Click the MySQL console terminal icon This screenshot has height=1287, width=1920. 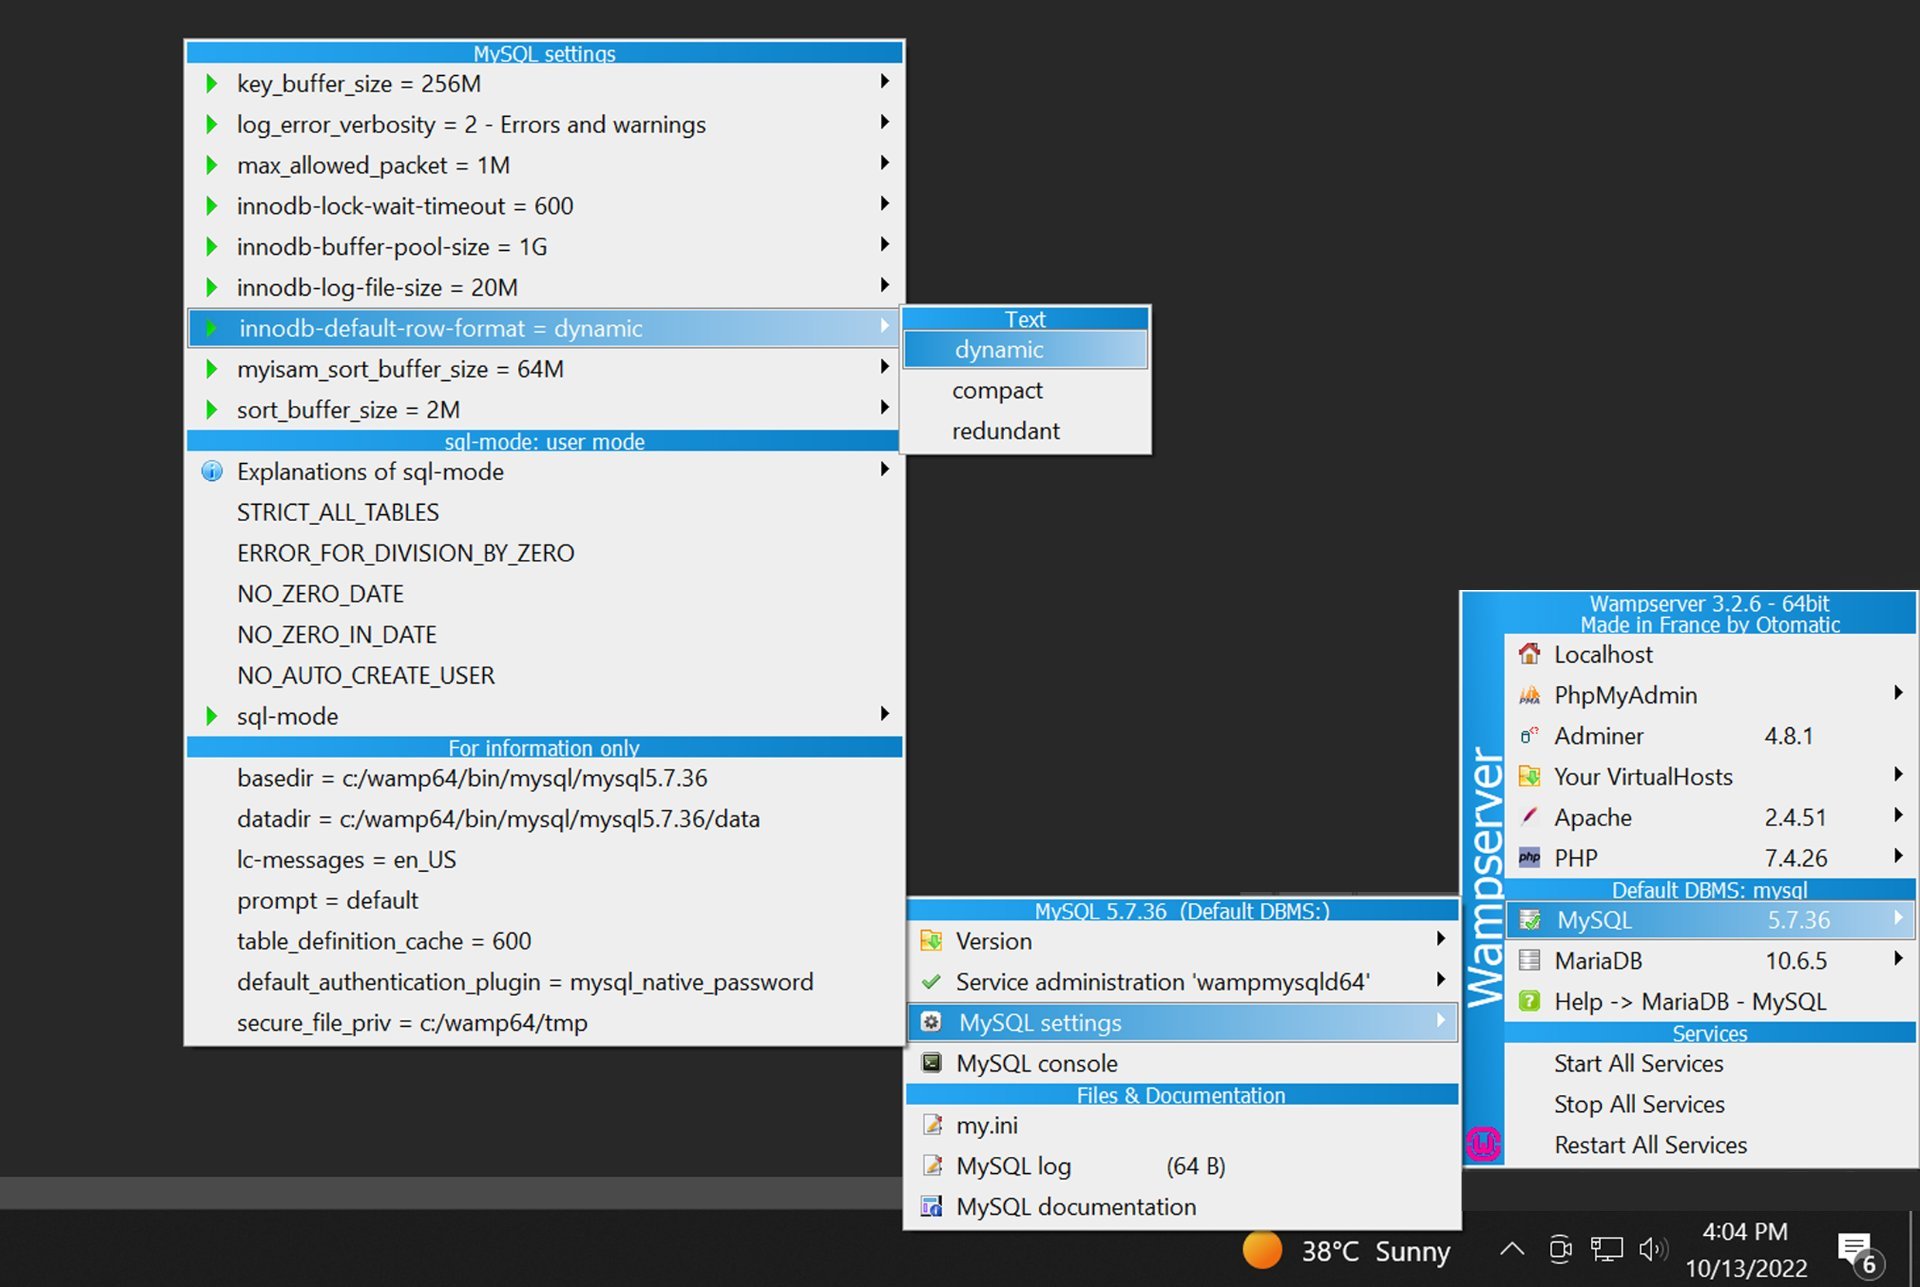tap(931, 1063)
